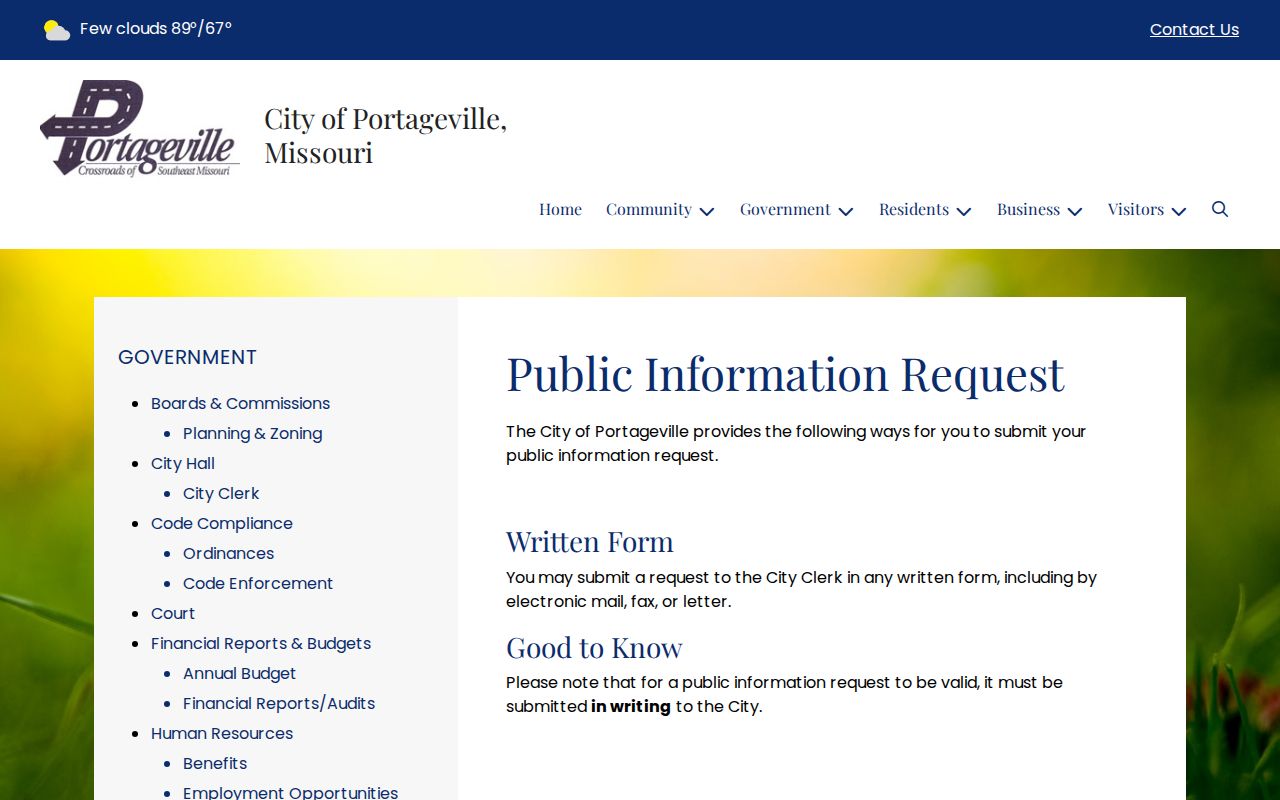Expand the Community menu chevron
1280x800 pixels.
click(x=707, y=211)
